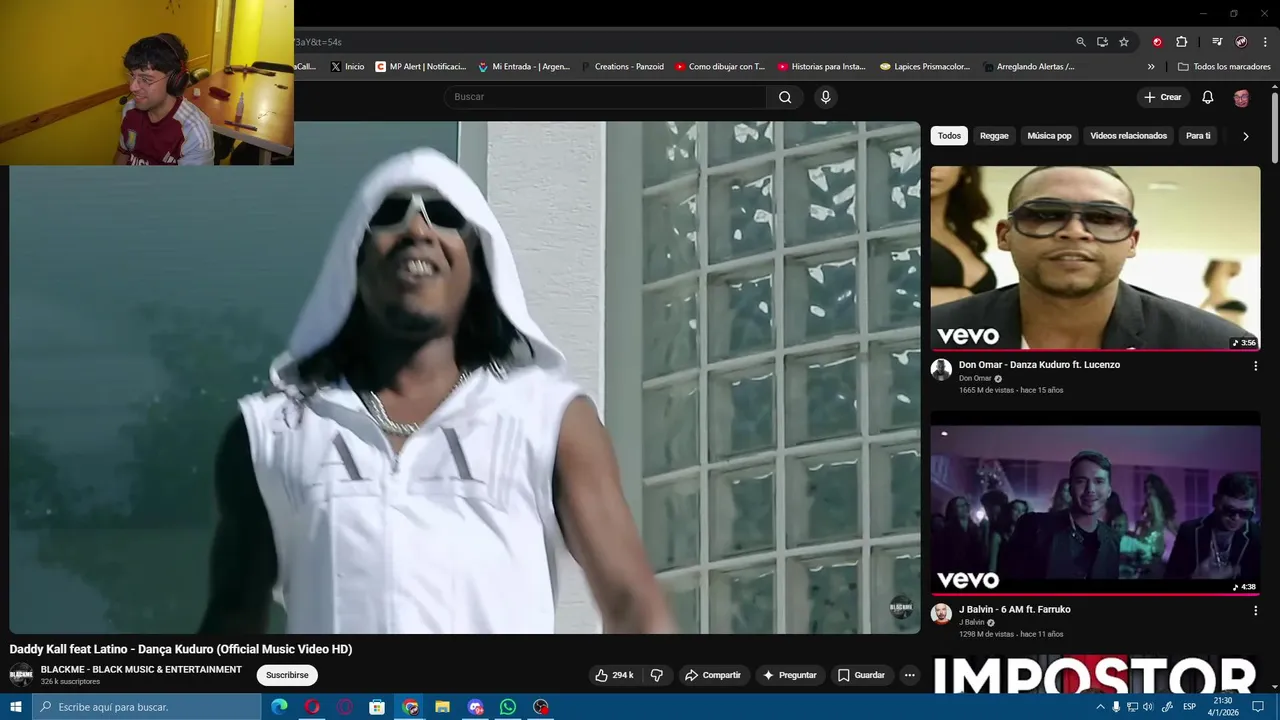Click the Crear button
This screenshot has height=720, width=1280.
click(1163, 97)
